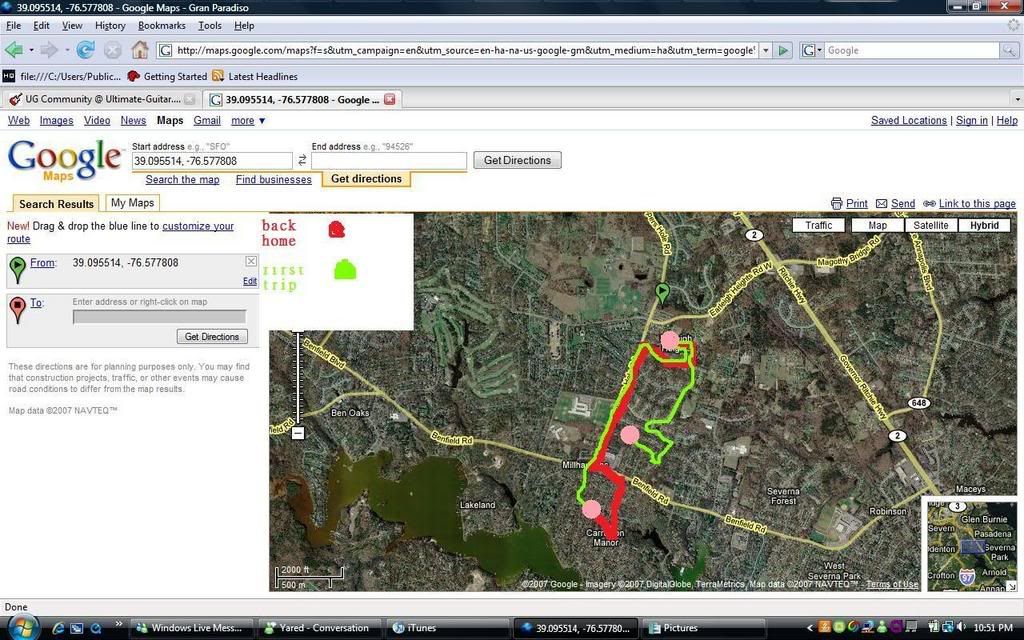The height and width of the screenshot is (640, 1024).
Task: Click the Edit link for From address
Action: point(249,281)
